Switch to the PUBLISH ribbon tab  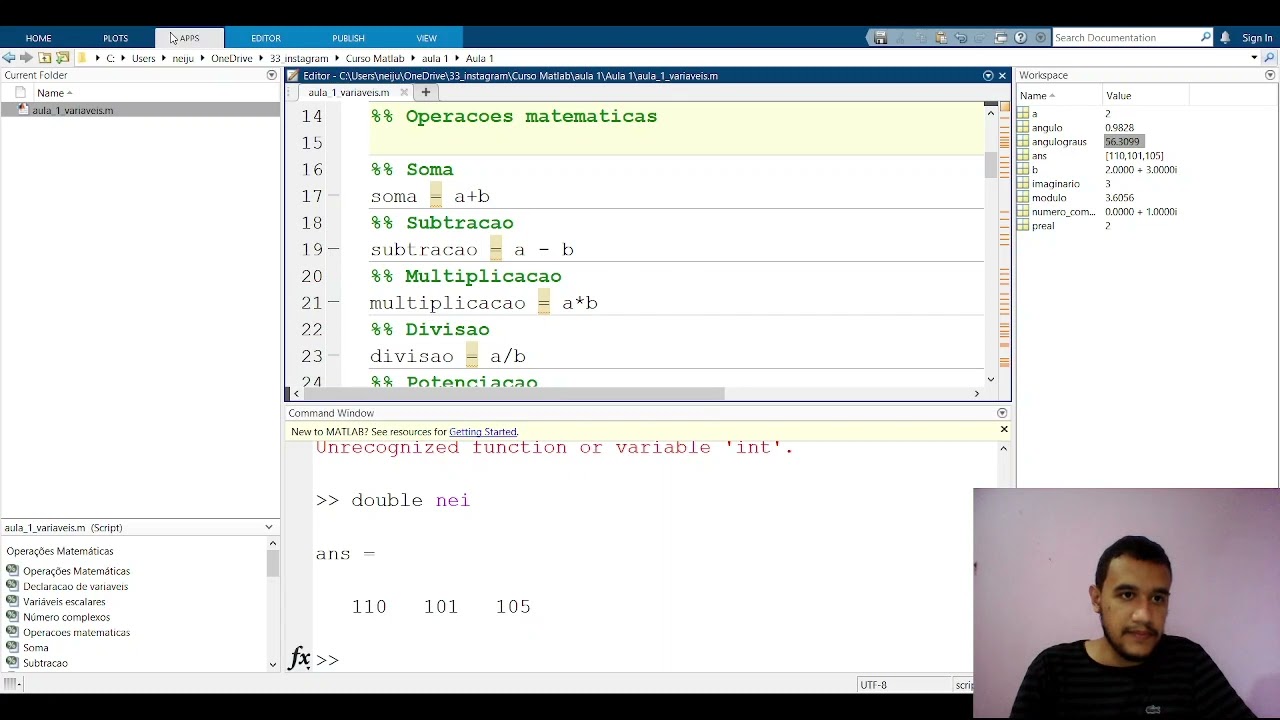click(x=348, y=38)
